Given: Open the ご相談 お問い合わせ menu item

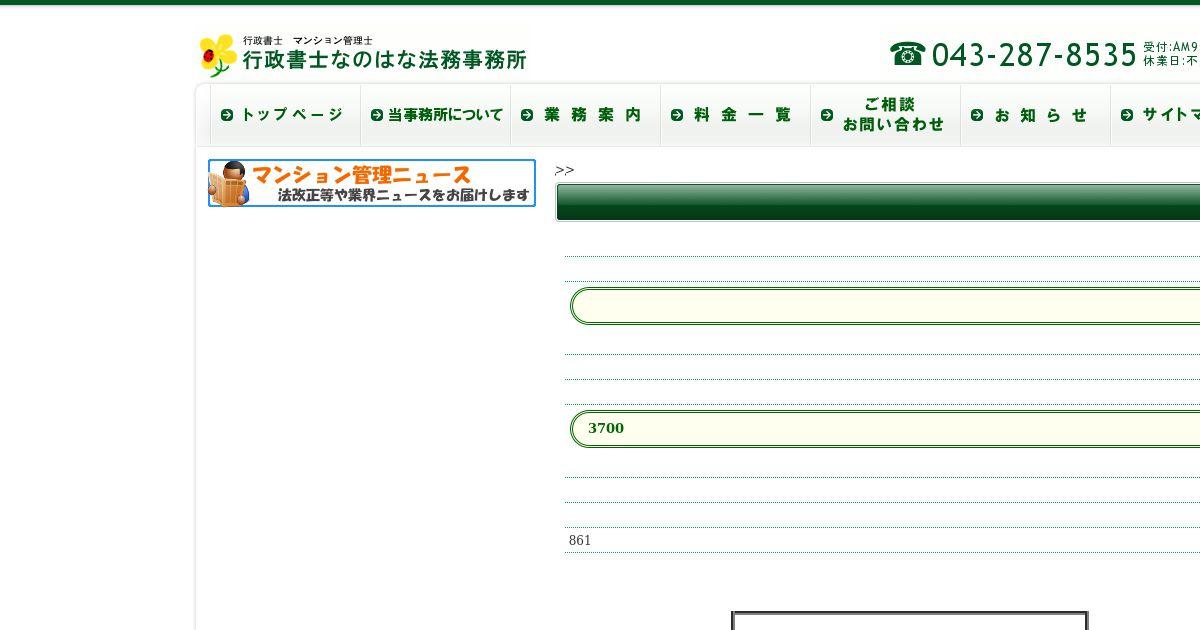Looking at the screenshot, I should point(886,115).
